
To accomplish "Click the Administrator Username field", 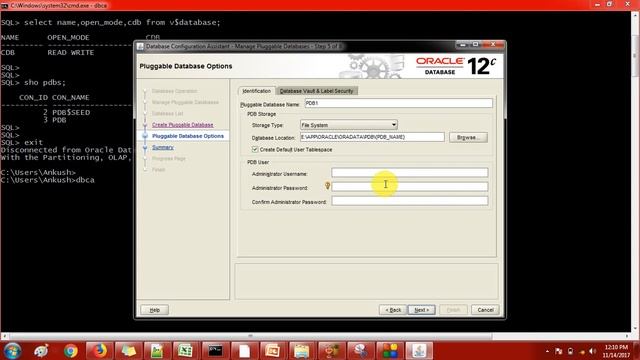I will point(409,173).
